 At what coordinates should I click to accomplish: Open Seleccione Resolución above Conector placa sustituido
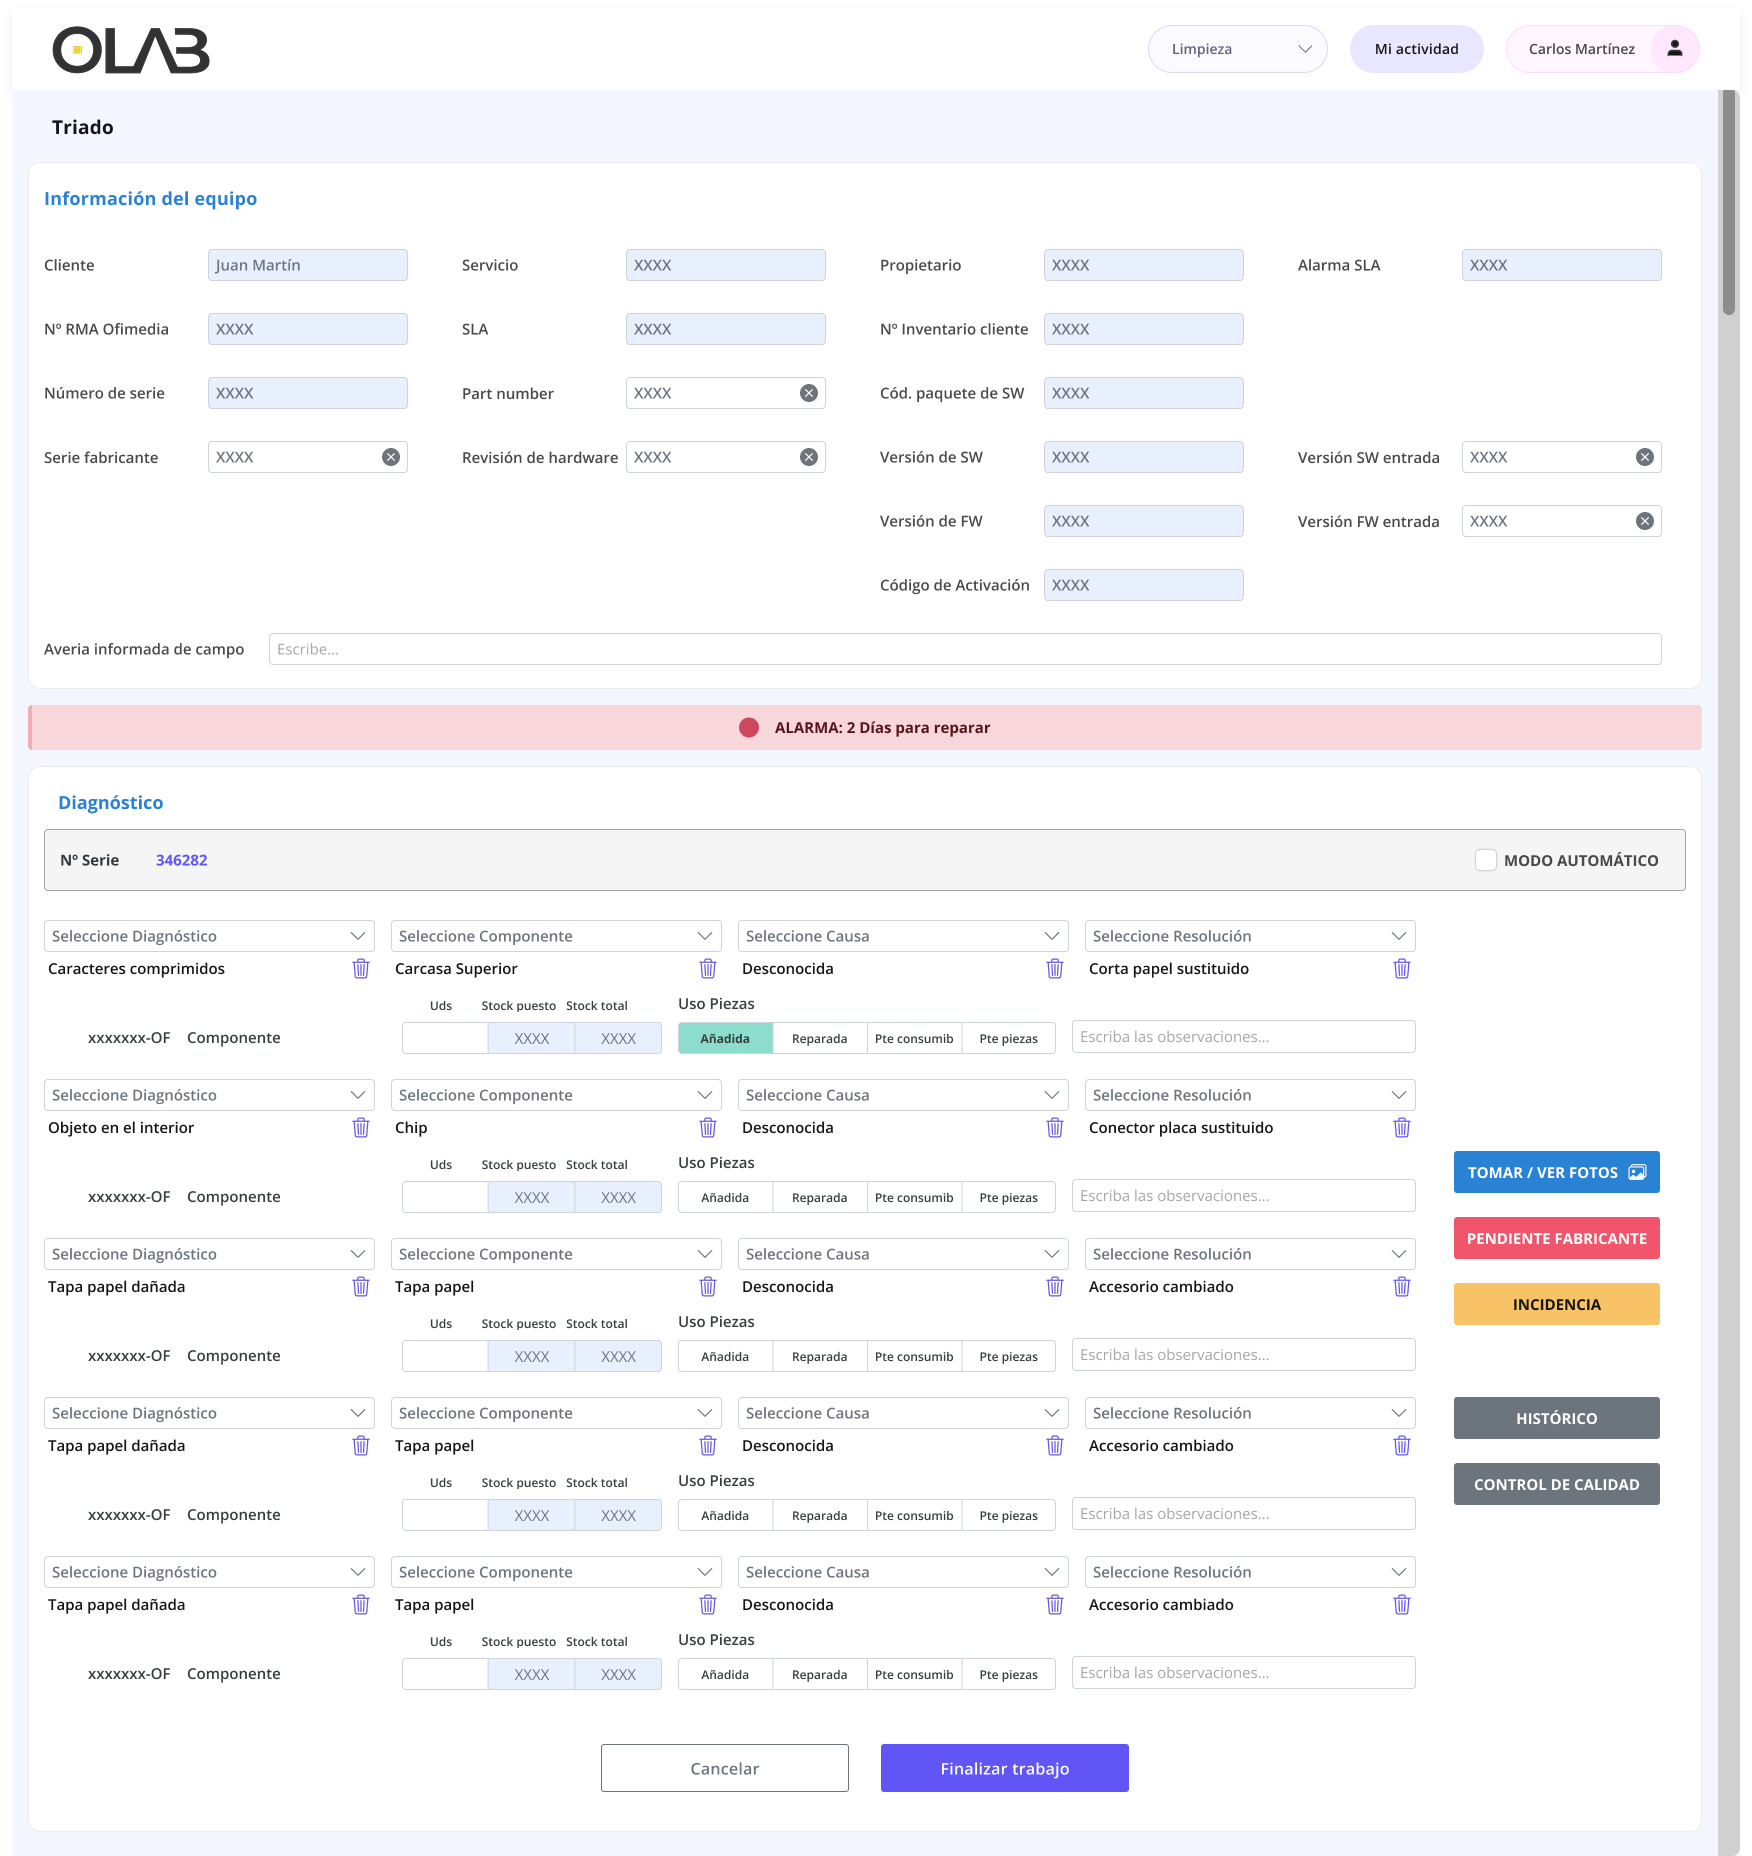point(1250,1095)
